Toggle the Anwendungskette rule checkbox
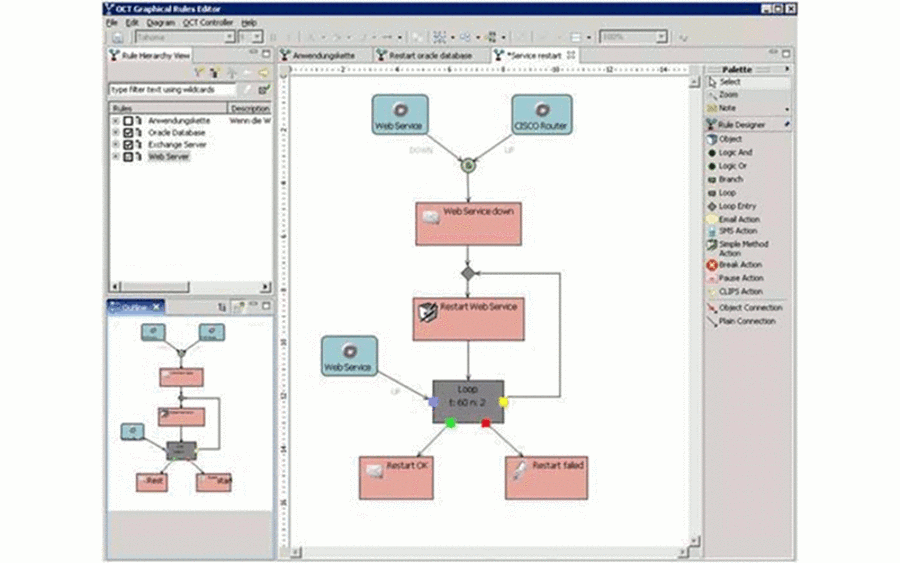Screen dimensions: 900x563 click(128, 121)
